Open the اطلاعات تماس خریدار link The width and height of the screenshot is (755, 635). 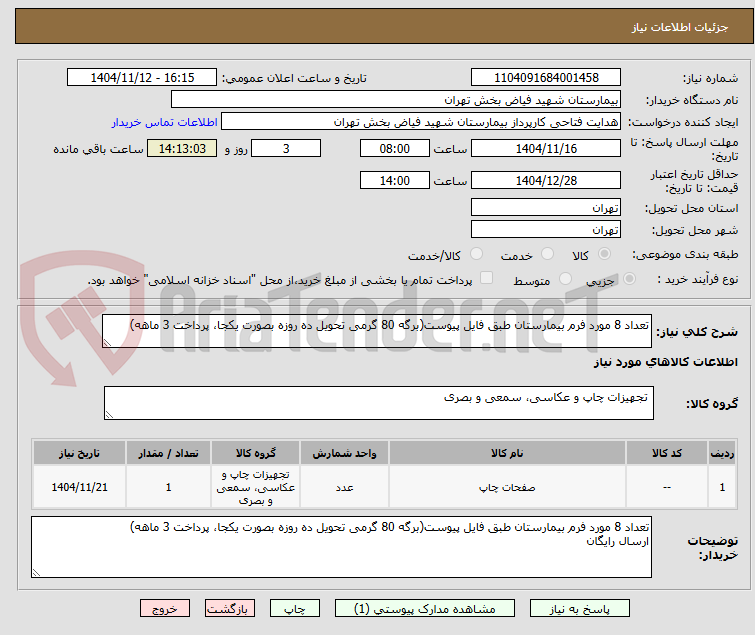(x=165, y=122)
